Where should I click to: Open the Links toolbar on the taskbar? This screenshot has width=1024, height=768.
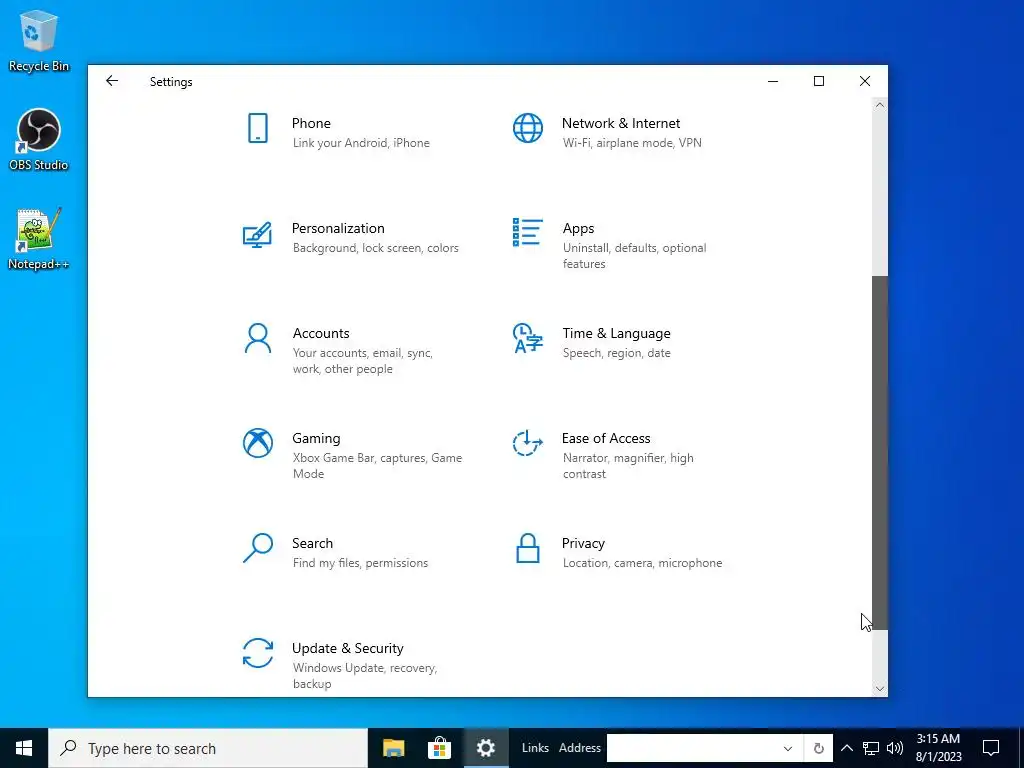[x=535, y=748]
